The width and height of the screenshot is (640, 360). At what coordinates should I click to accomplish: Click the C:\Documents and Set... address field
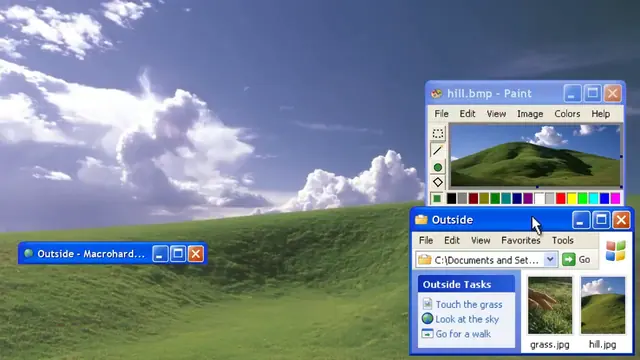tap(487, 260)
